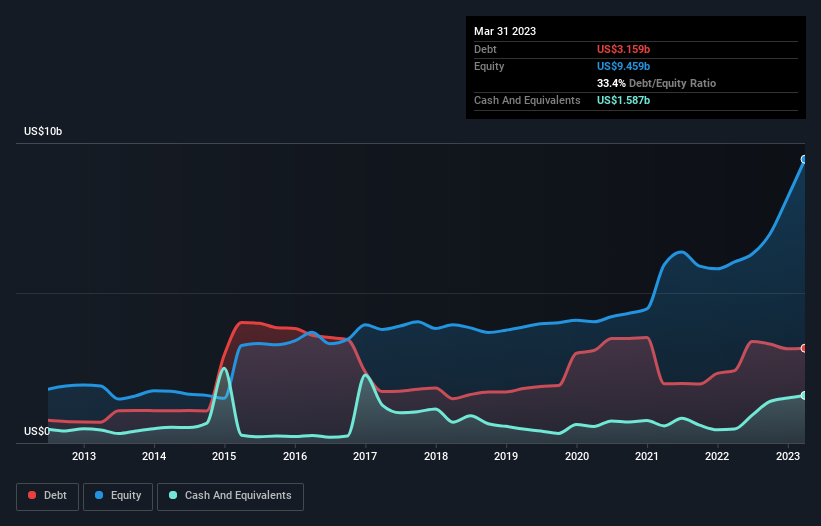Click the 2013 x-axis label
This screenshot has height=526, width=821.
tap(84, 456)
